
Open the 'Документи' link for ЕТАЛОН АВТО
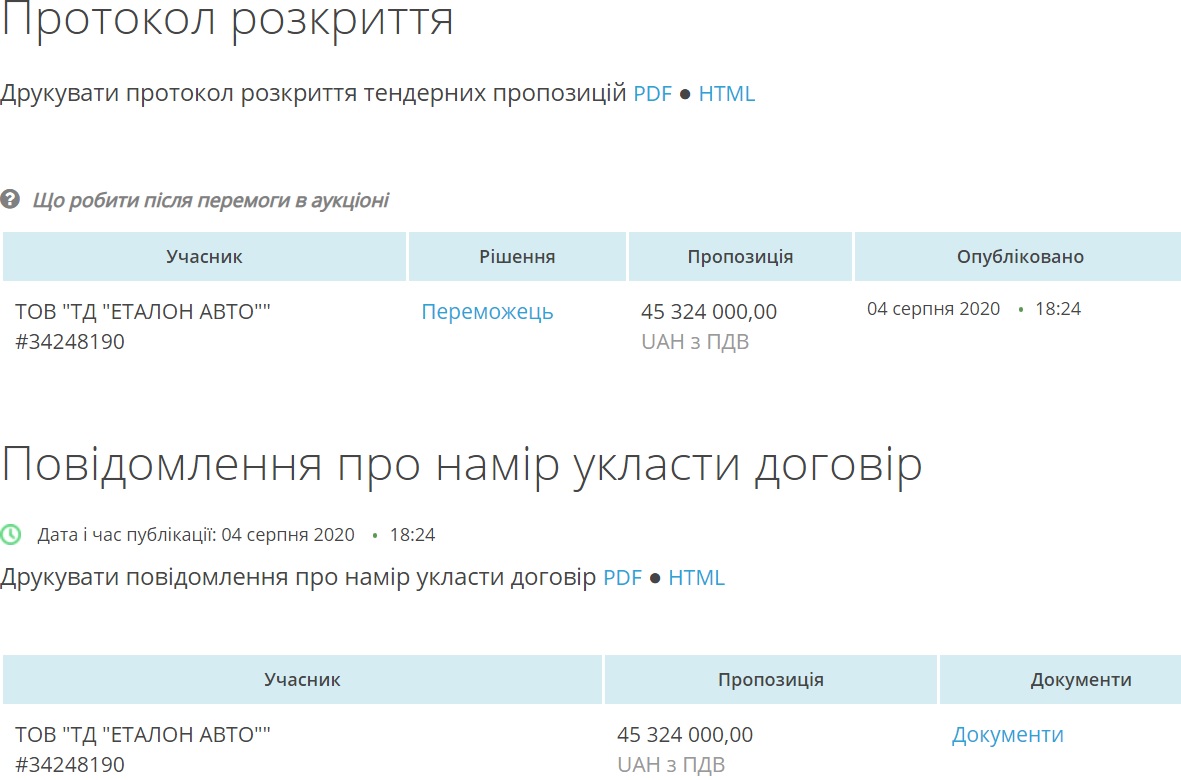pyautogui.click(x=1008, y=735)
